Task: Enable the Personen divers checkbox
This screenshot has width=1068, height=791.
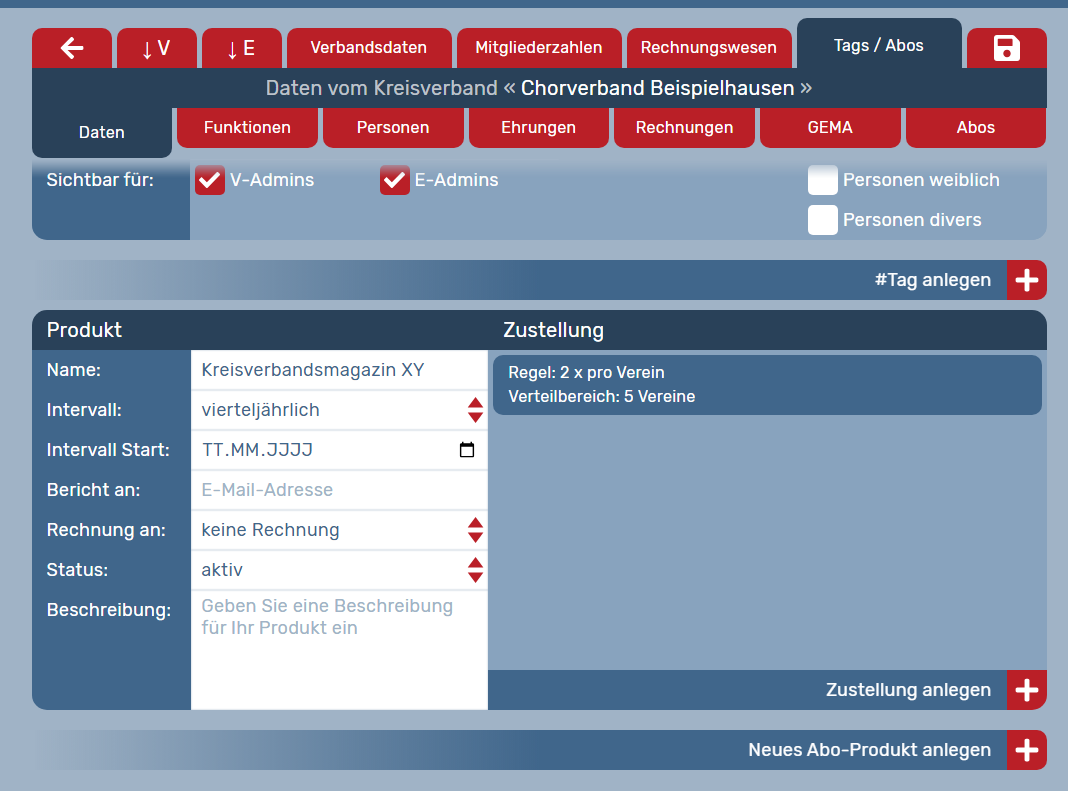Action: pos(823,220)
